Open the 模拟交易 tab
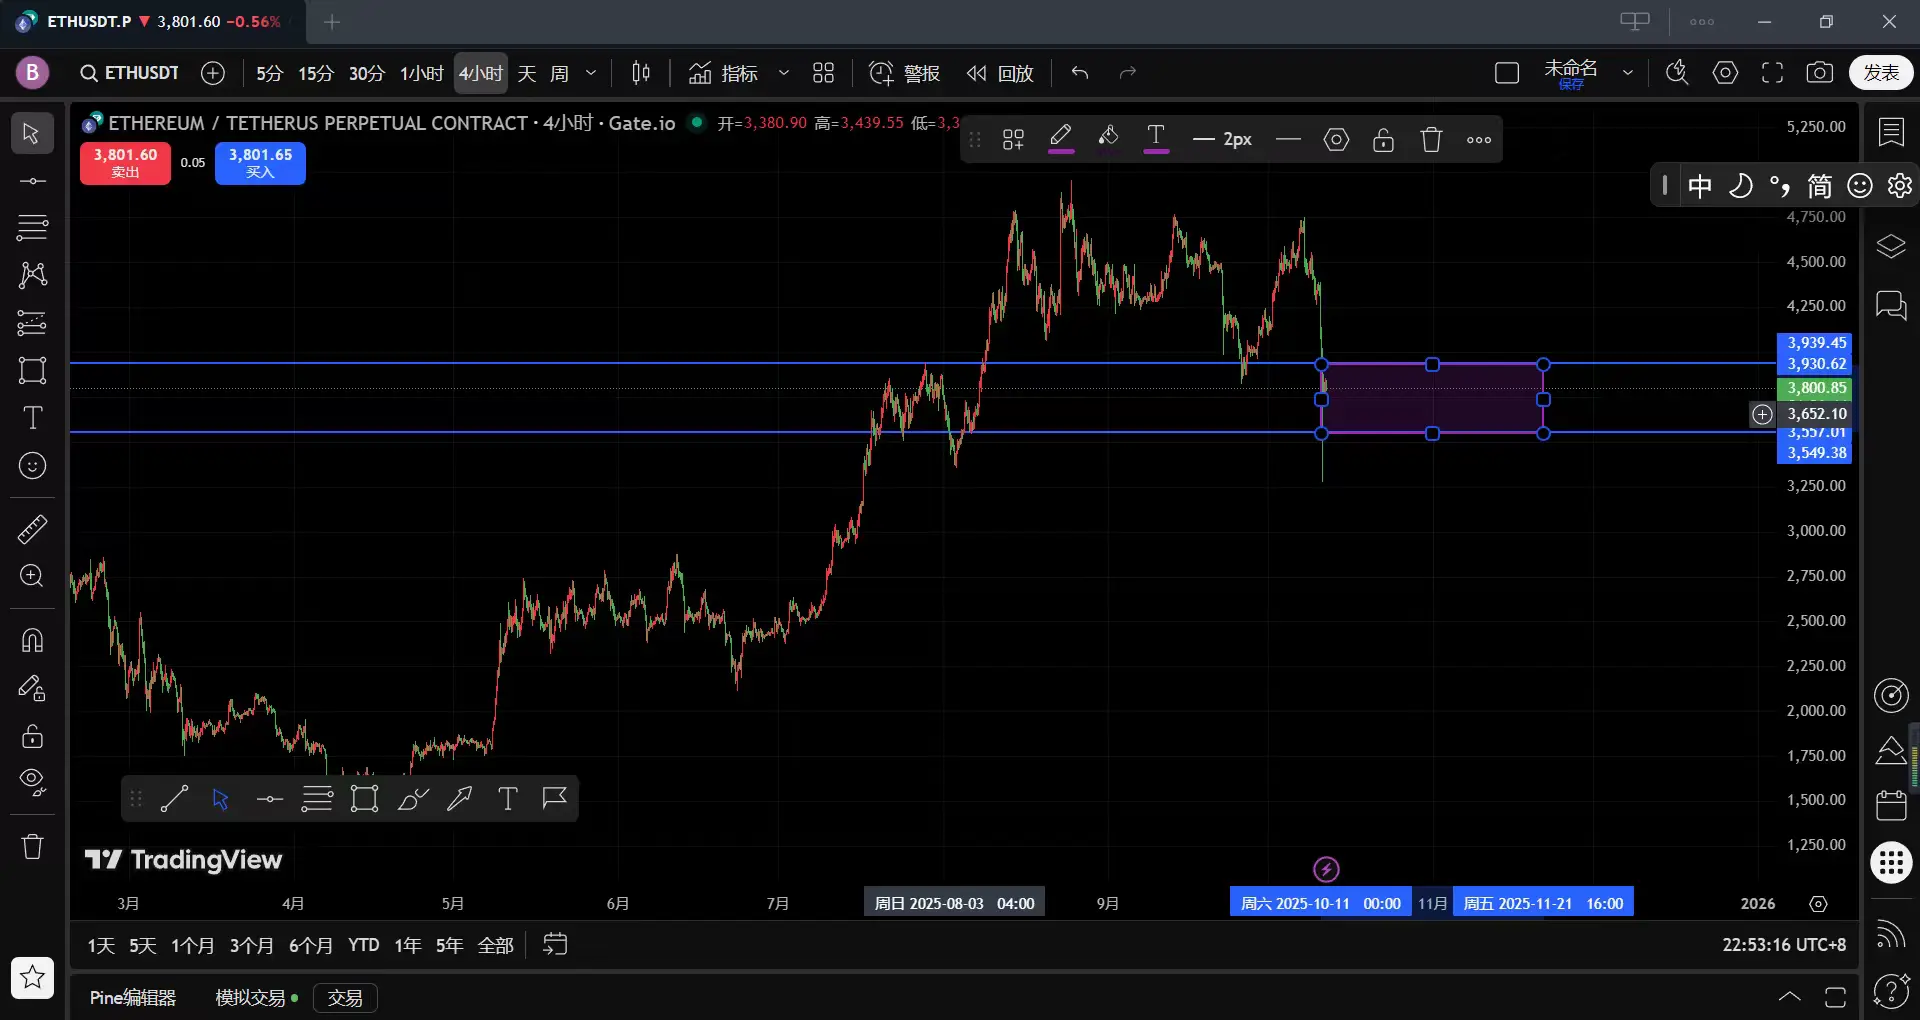Screen dimensions: 1920x1020 [x=257, y=997]
